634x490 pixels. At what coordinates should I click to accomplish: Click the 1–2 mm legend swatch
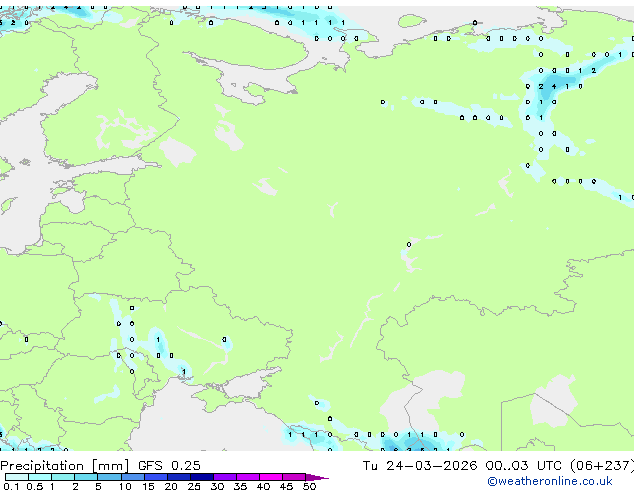coord(63,477)
